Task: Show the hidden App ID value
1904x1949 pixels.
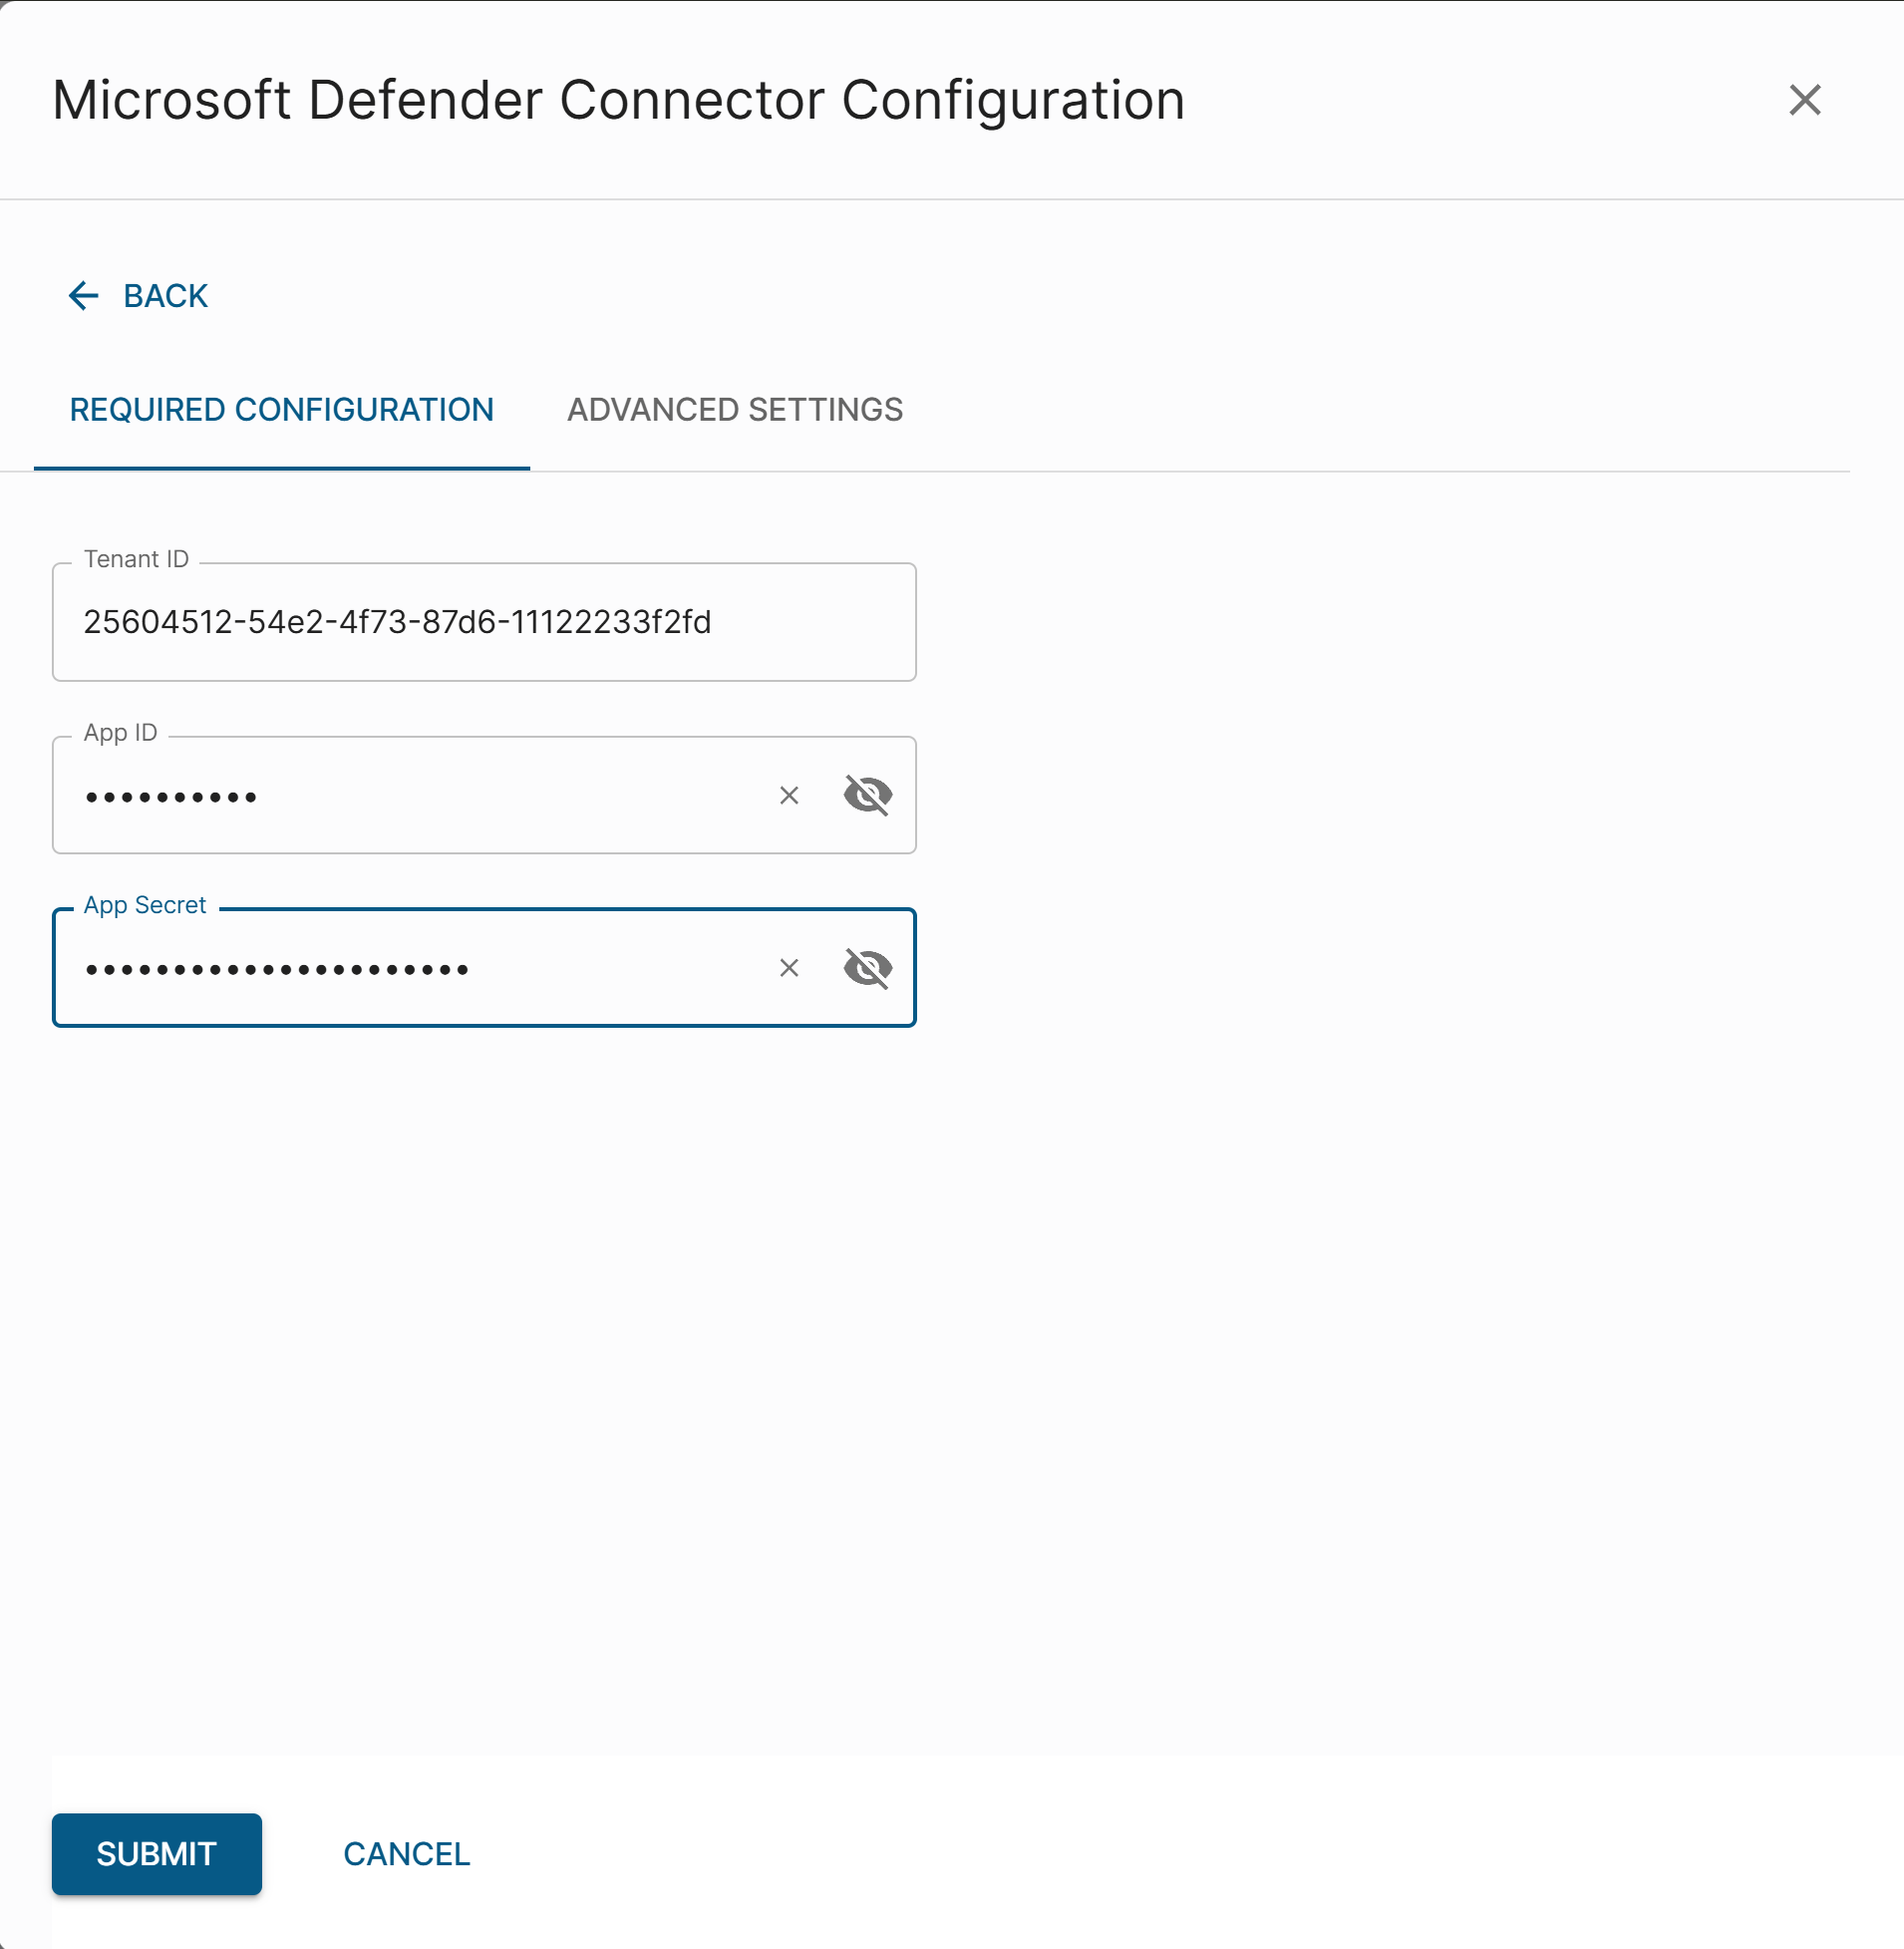Action: click(867, 796)
